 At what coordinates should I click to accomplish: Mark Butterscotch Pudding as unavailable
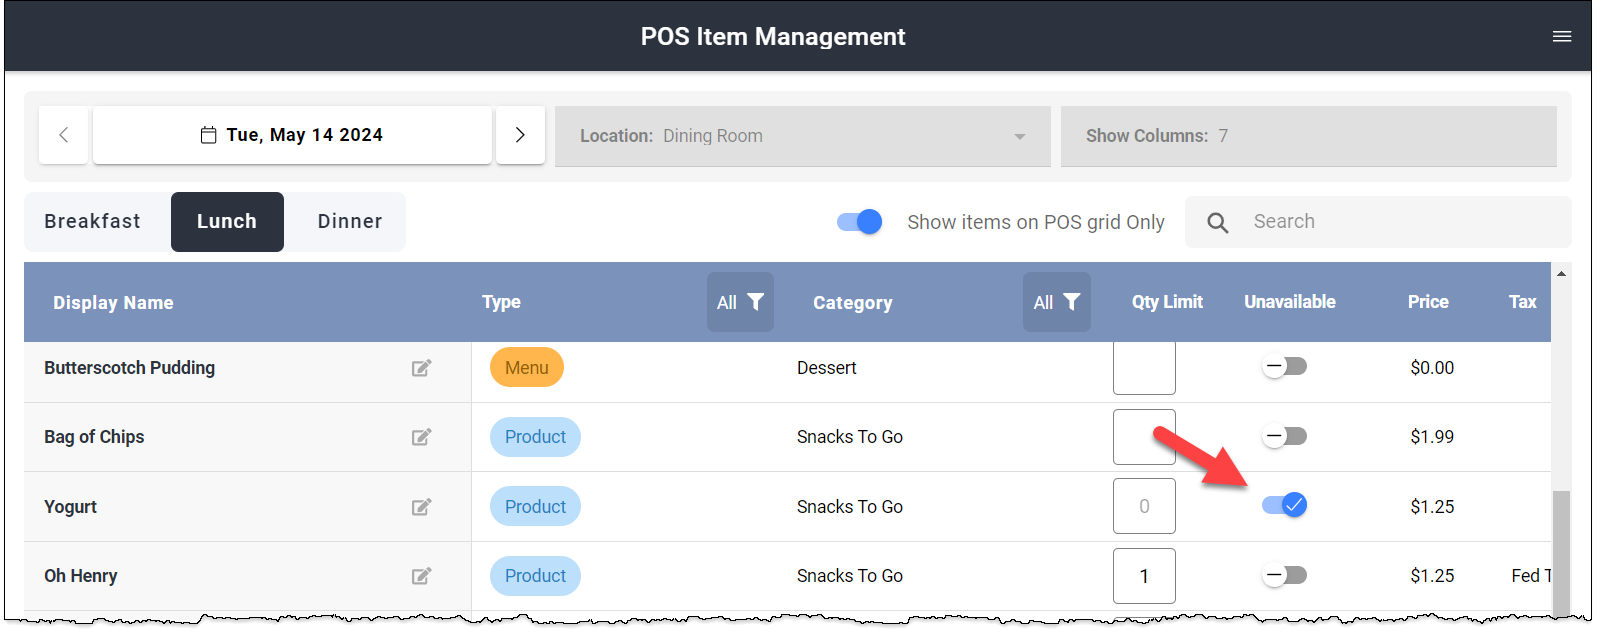[x=1285, y=366]
